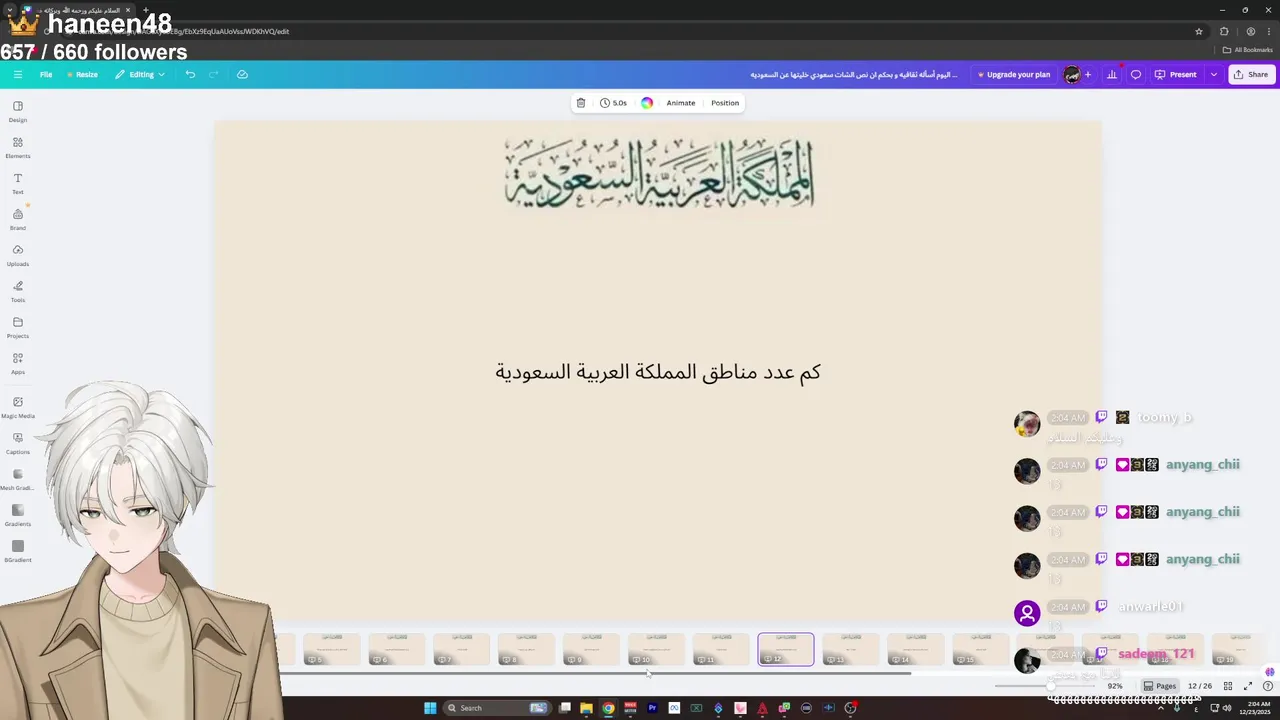Click the Redo arrow

click(x=213, y=74)
